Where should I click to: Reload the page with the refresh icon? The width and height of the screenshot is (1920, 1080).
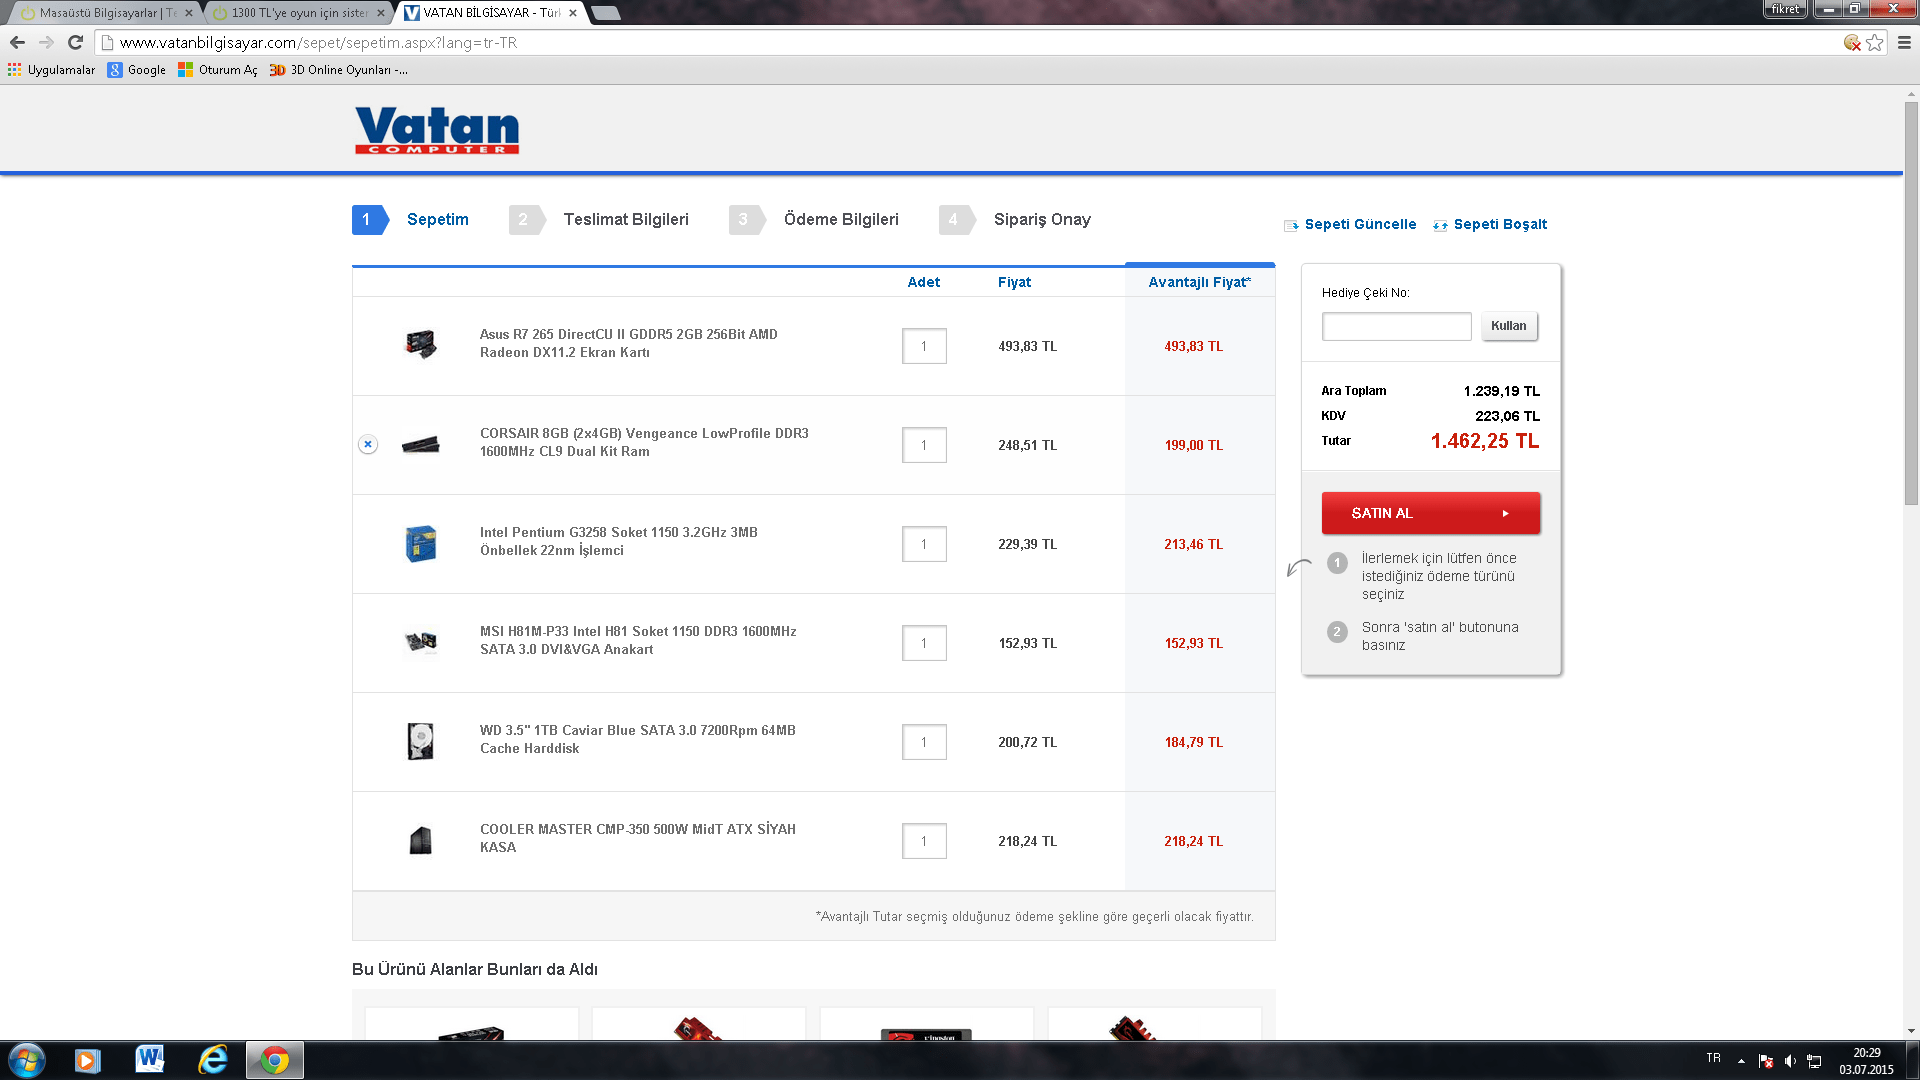tap(75, 42)
